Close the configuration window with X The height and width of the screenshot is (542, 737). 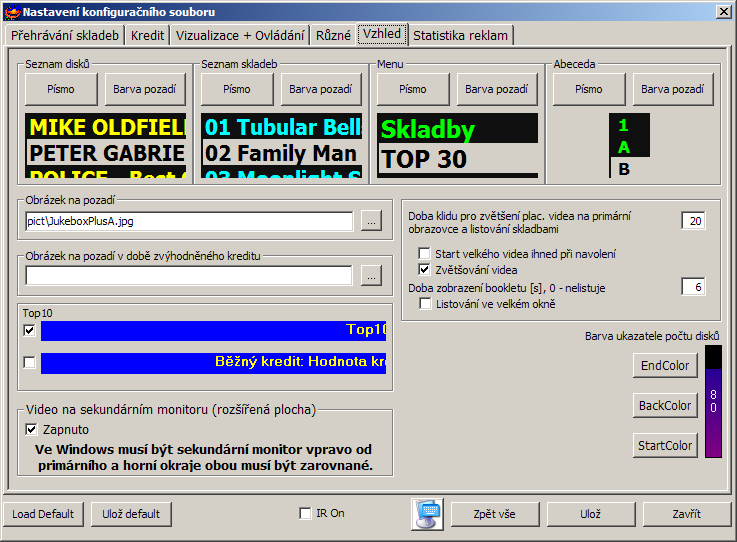click(724, 12)
